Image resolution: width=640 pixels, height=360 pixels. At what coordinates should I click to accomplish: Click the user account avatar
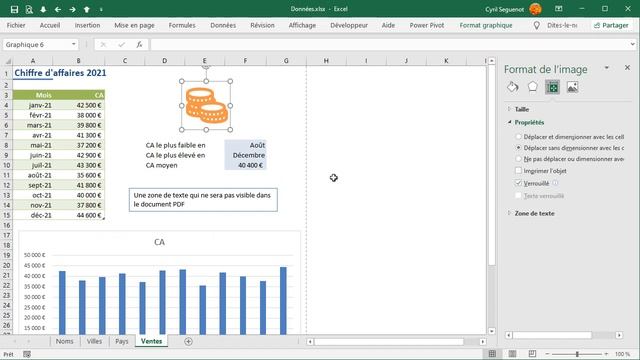coord(535,9)
